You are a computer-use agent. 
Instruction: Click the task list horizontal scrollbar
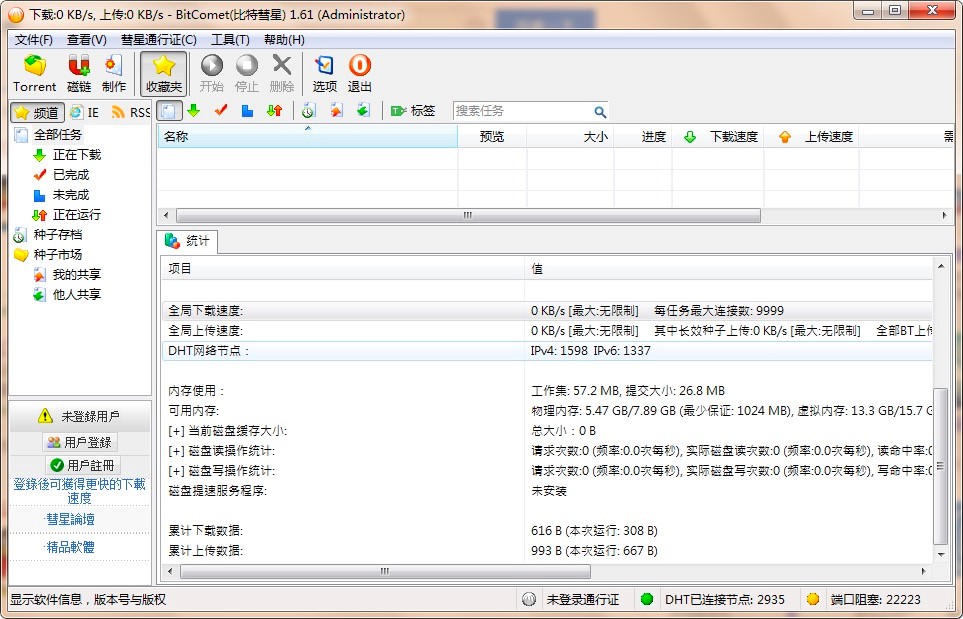[x=468, y=216]
